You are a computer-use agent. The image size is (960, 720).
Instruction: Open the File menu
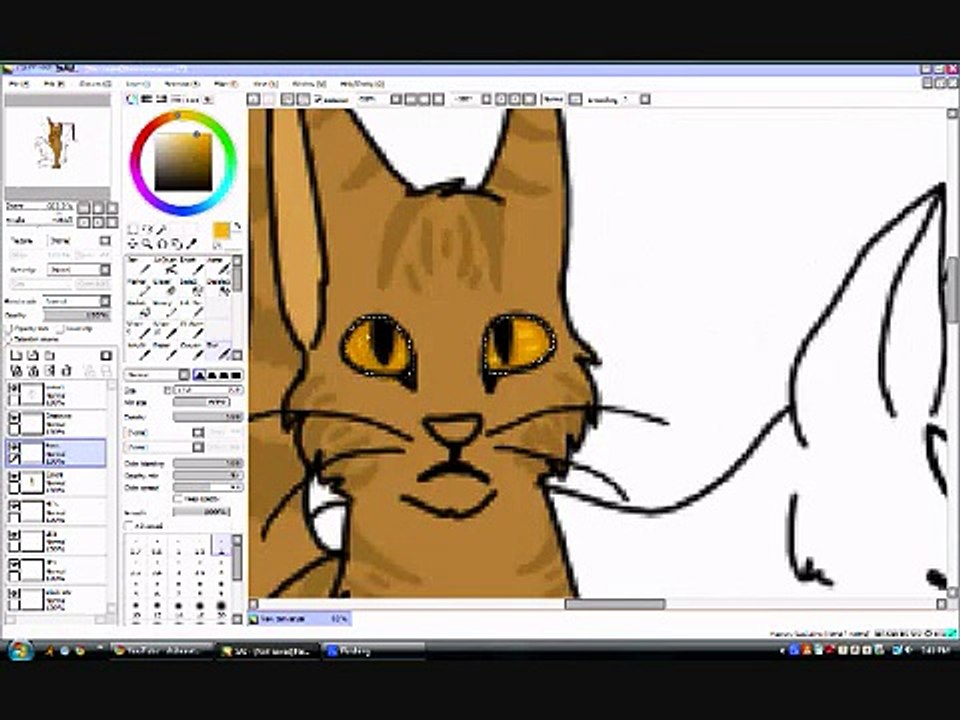coord(18,83)
